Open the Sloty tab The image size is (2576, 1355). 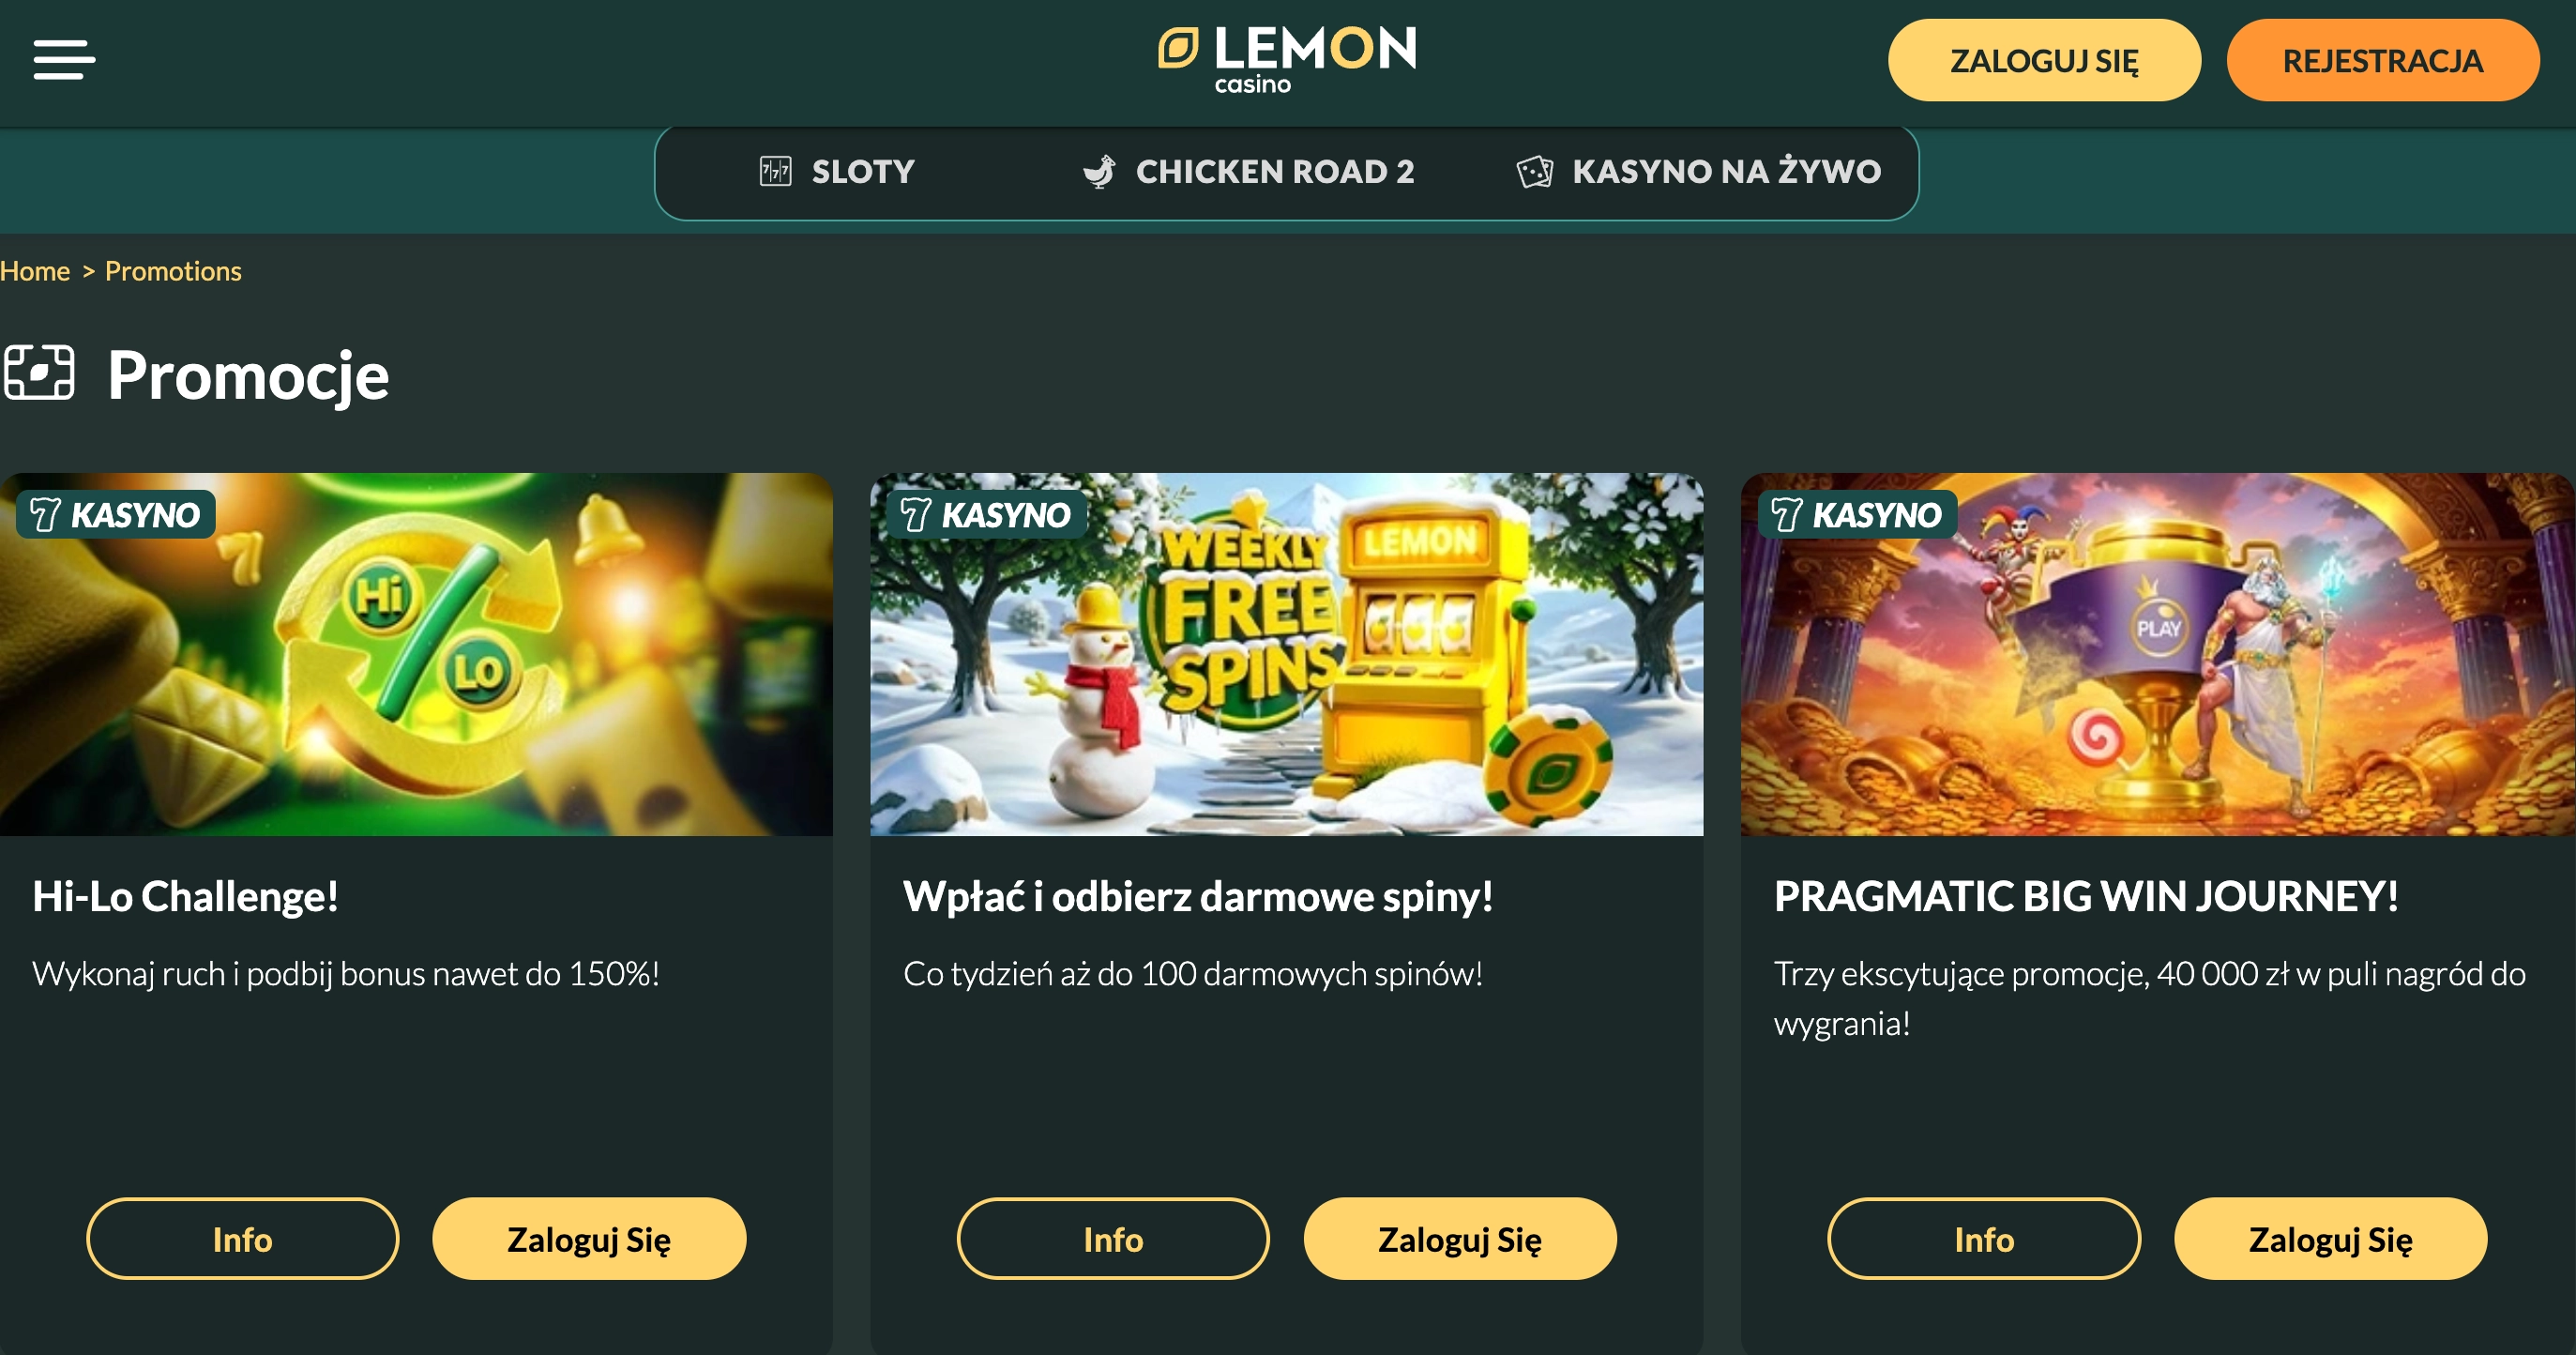[837, 171]
